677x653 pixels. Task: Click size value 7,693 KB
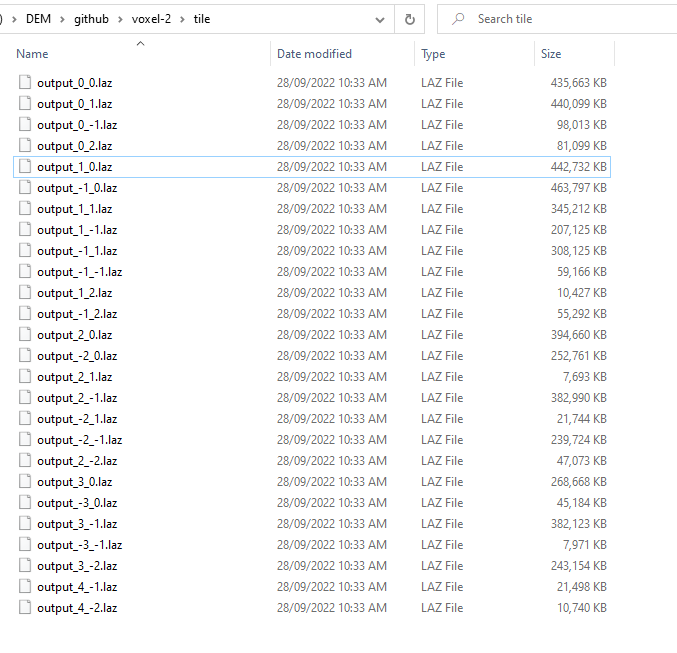[x=585, y=377]
